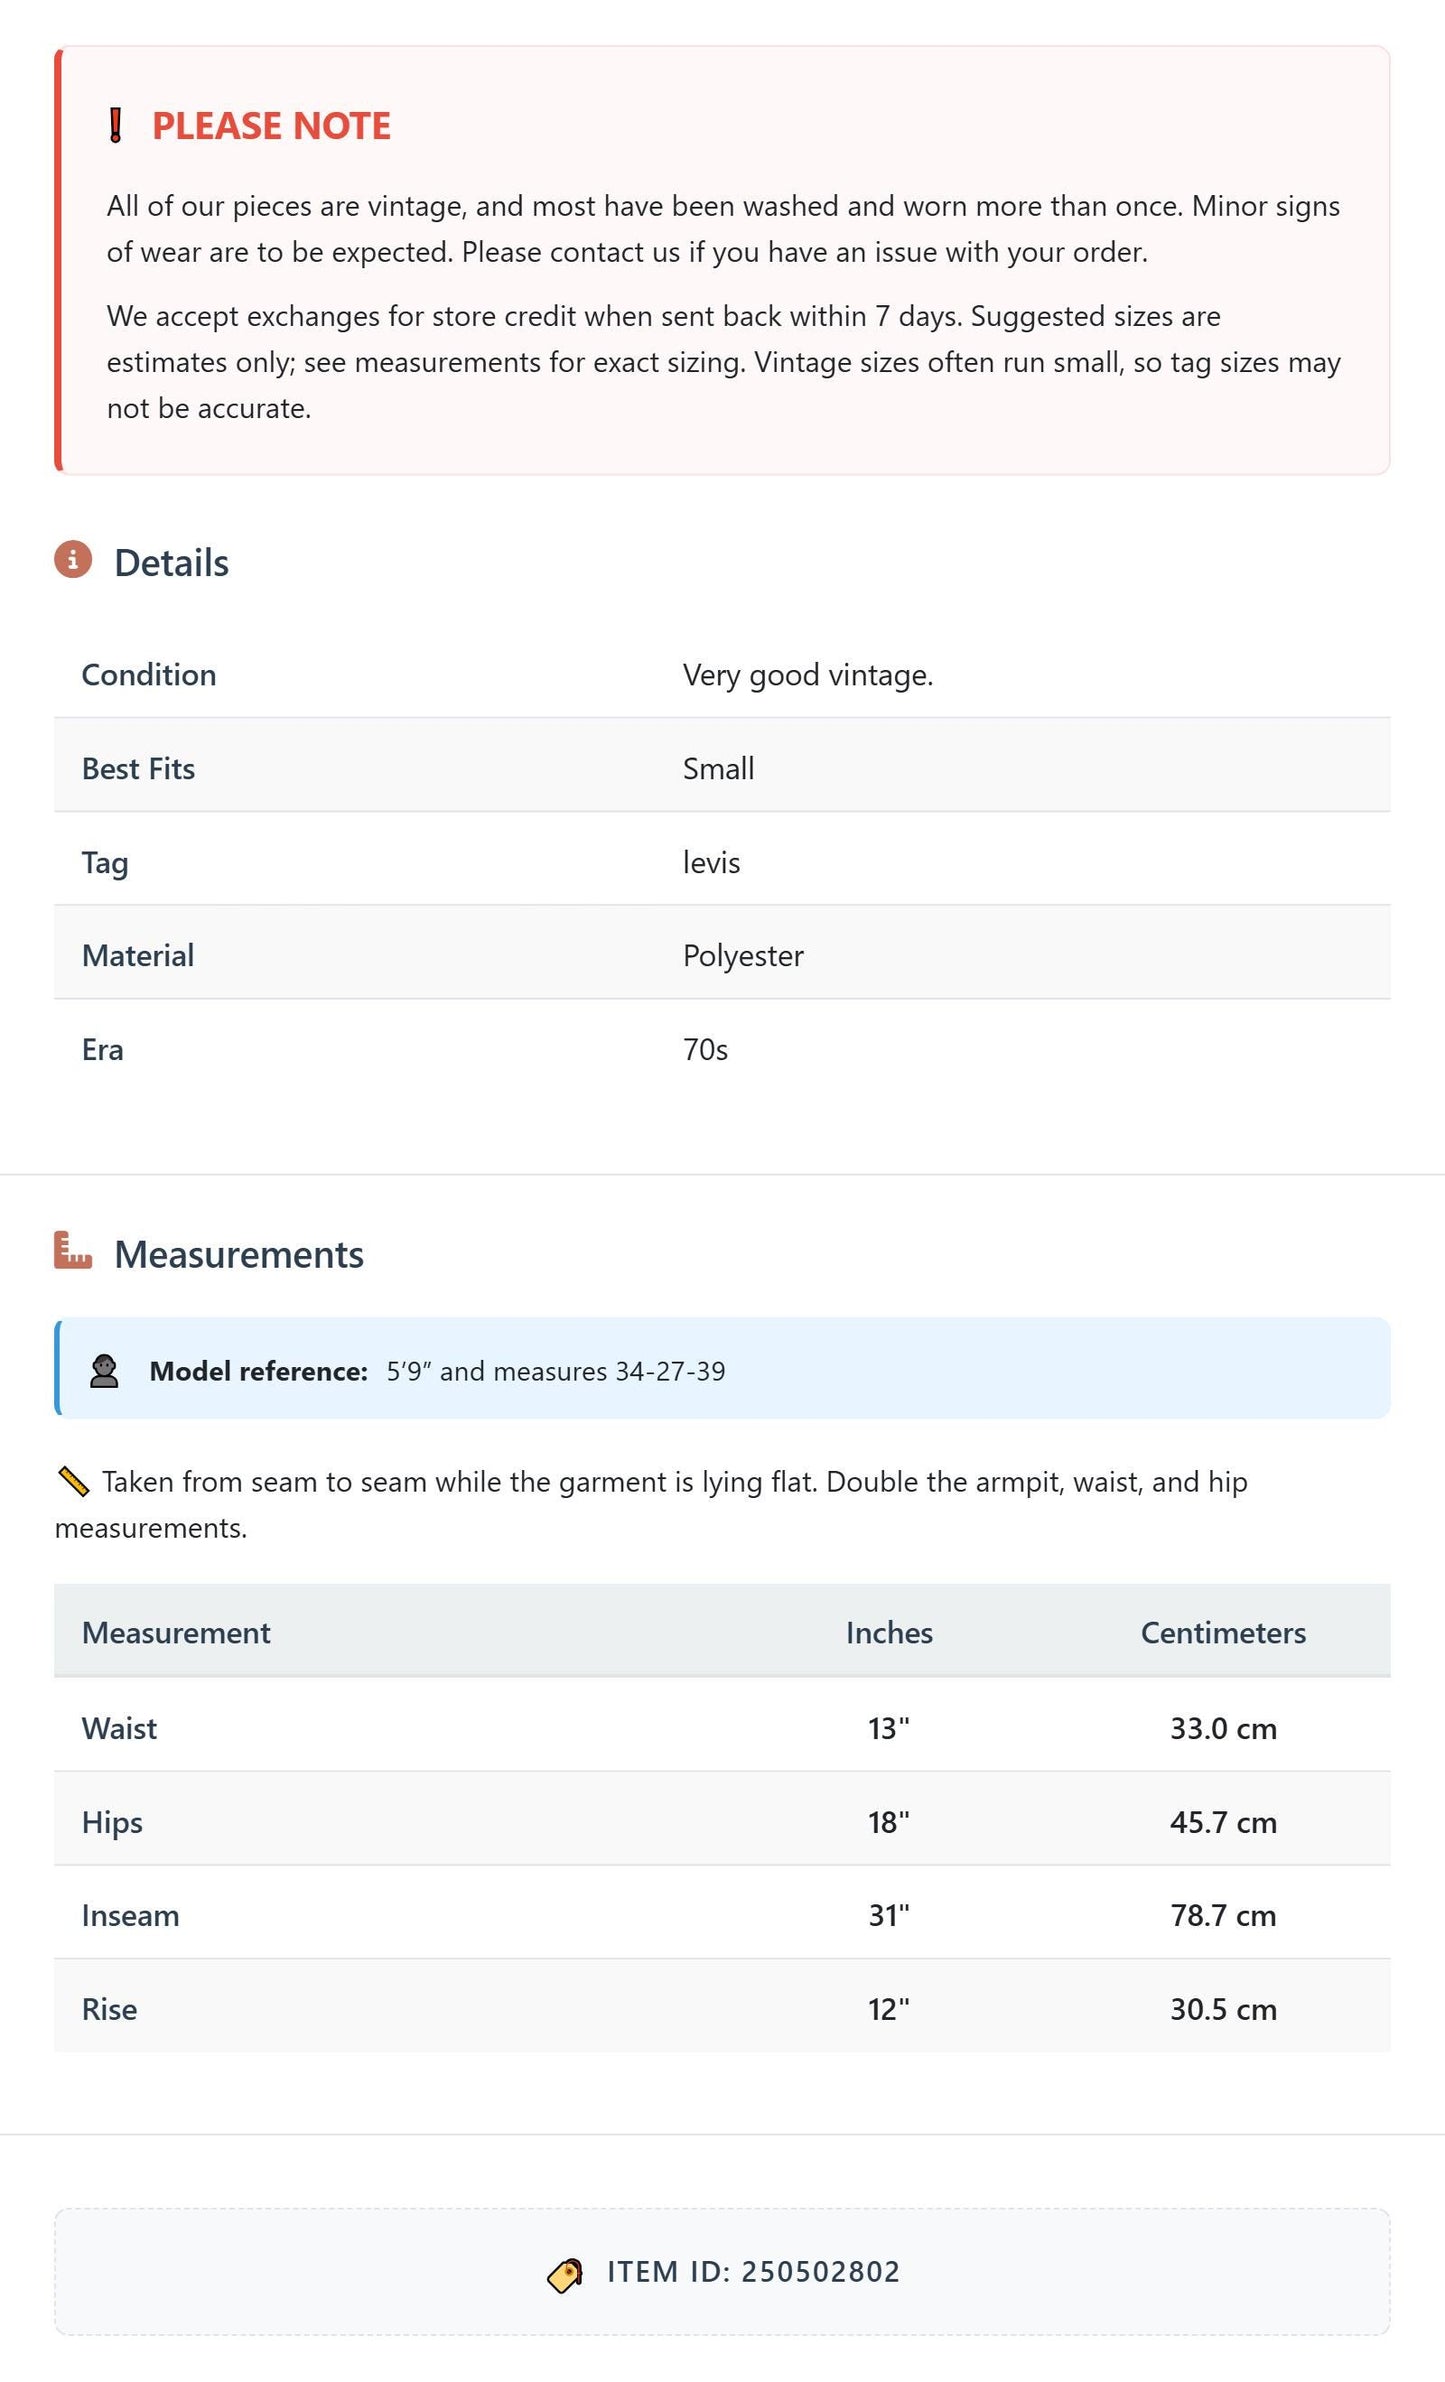
Task: Click the model reference person icon
Action: click(x=104, y=1371)
